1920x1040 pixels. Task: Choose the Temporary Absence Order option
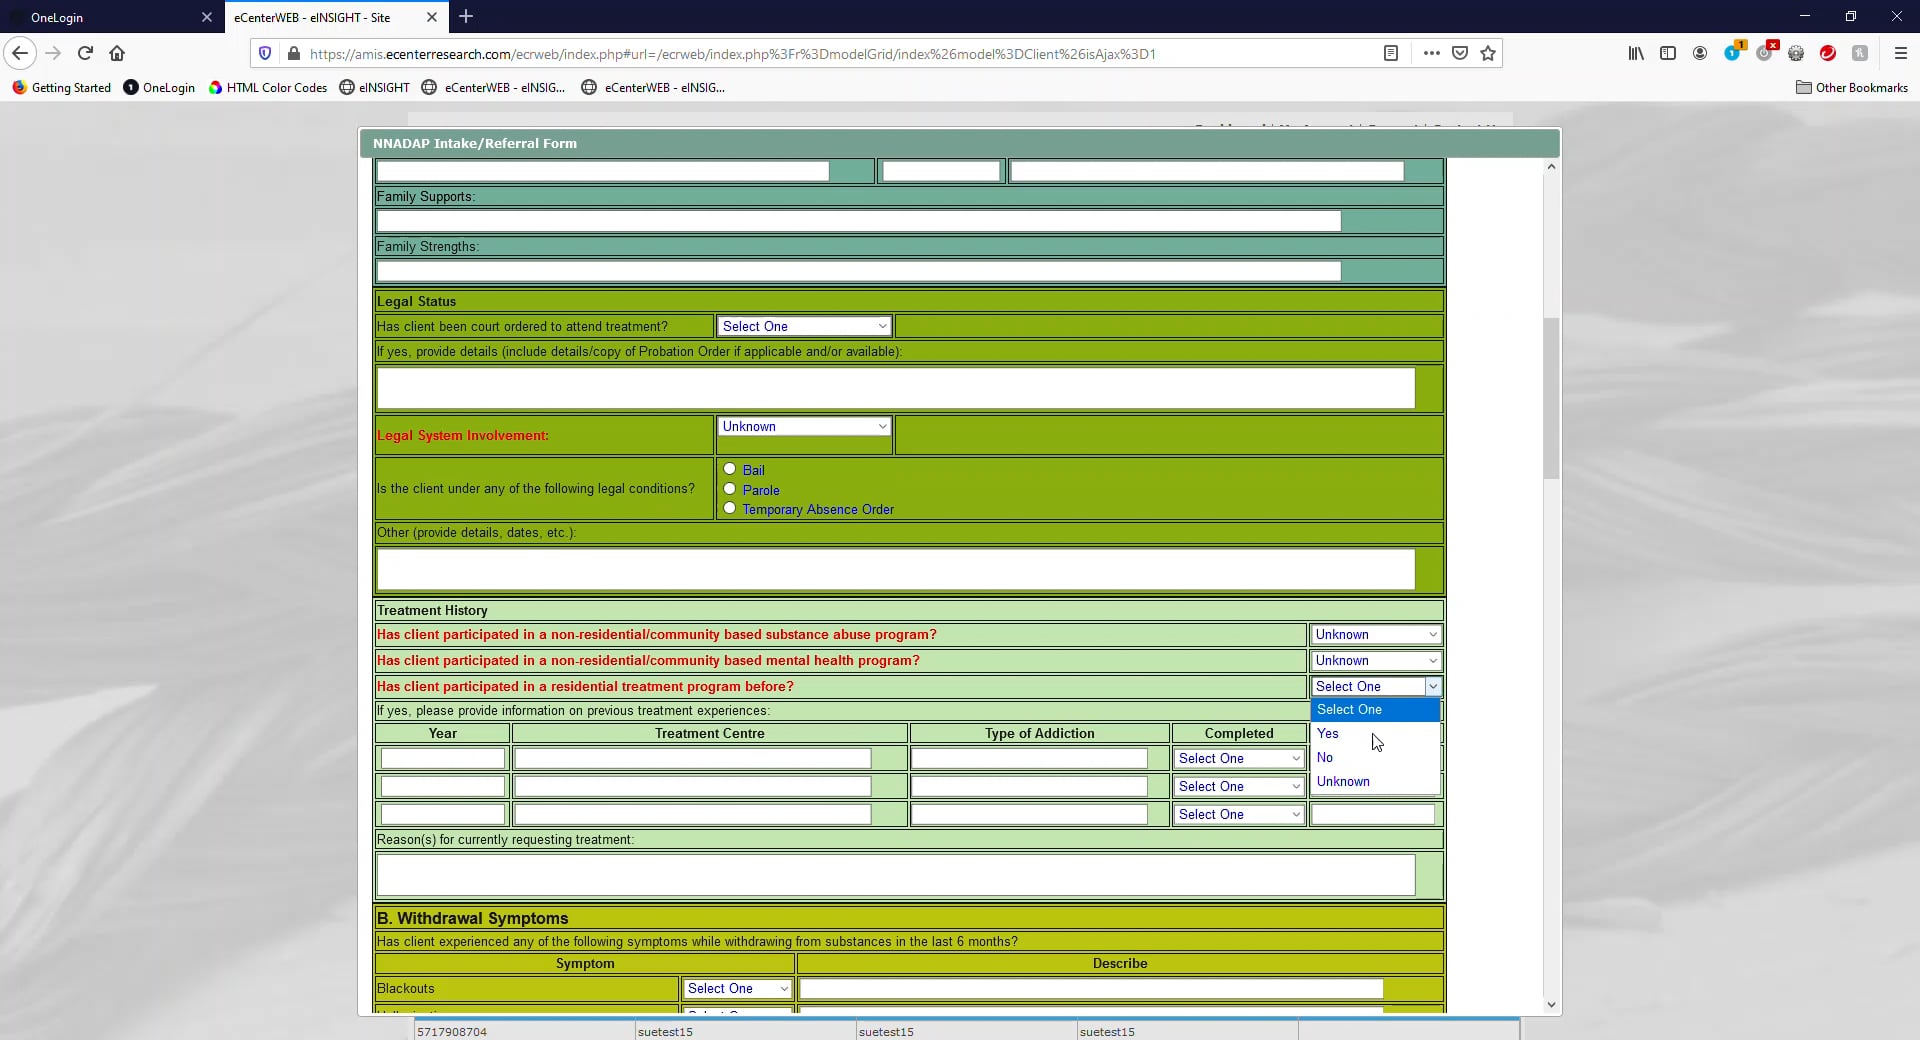pyautogui.click(x=730, y=508)
